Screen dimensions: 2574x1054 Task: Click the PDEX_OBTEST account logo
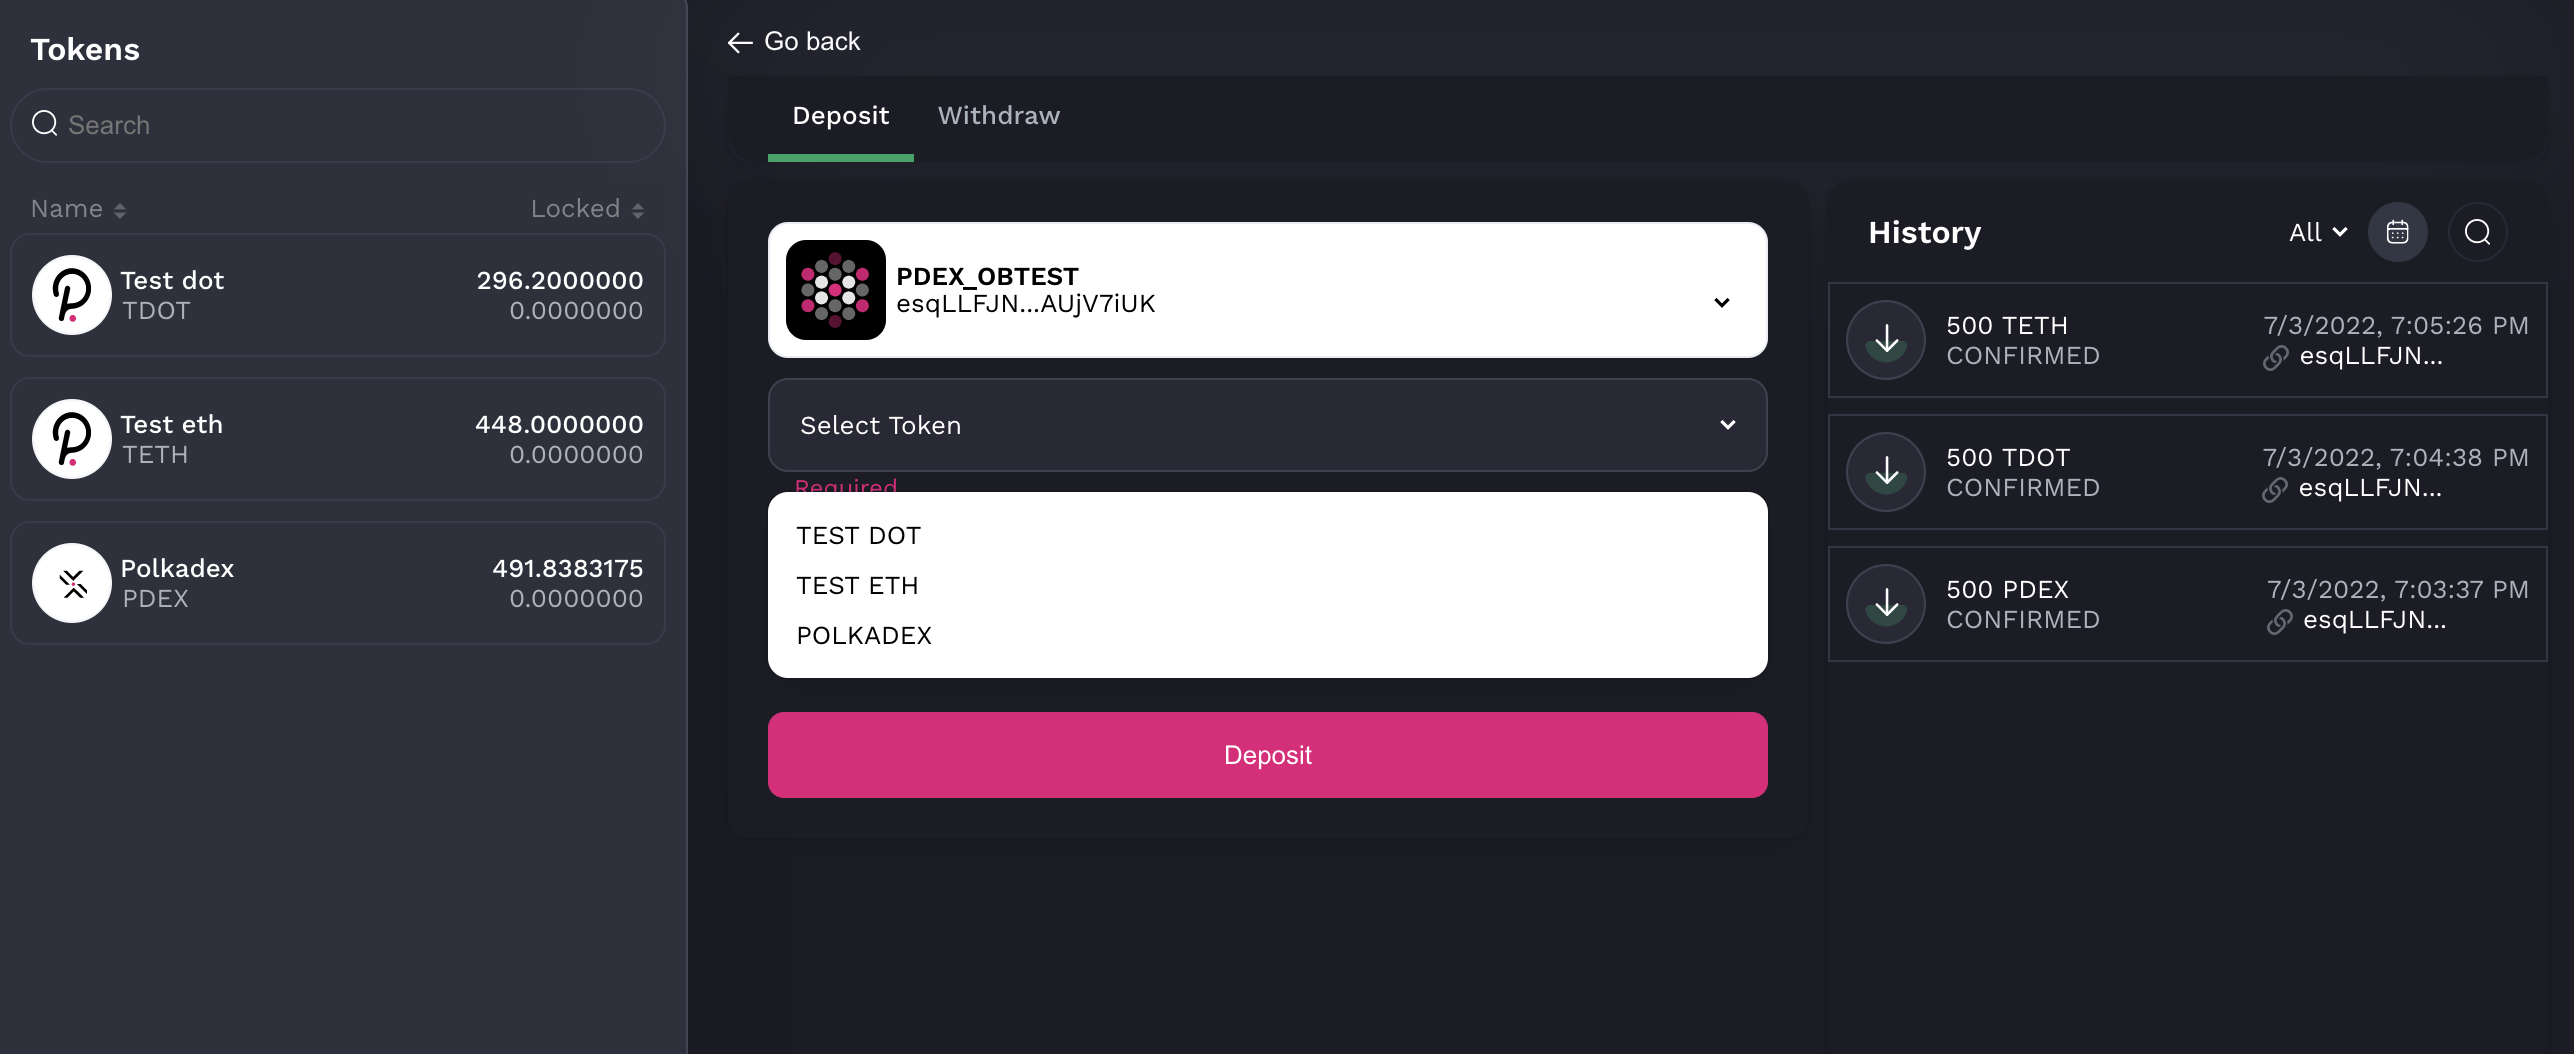point(836,290)
